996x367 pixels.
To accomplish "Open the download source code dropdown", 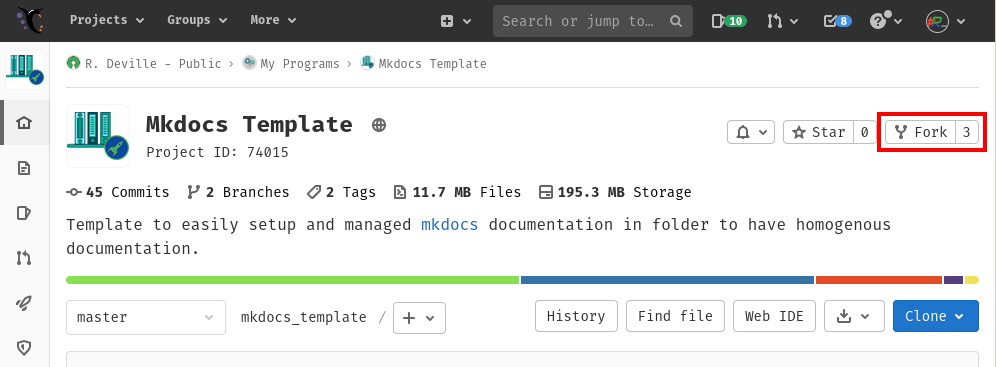I will point(854,316).
